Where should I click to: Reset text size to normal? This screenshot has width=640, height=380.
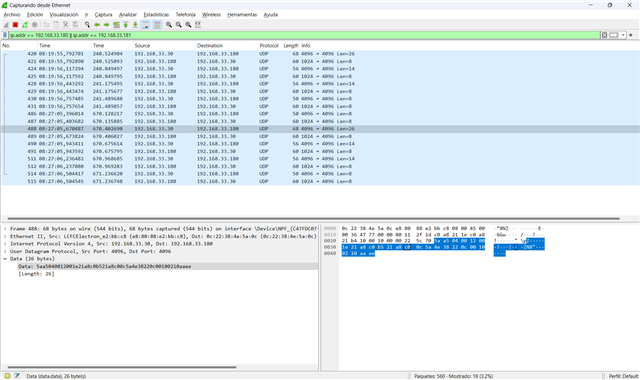click(x=188, y=25)
